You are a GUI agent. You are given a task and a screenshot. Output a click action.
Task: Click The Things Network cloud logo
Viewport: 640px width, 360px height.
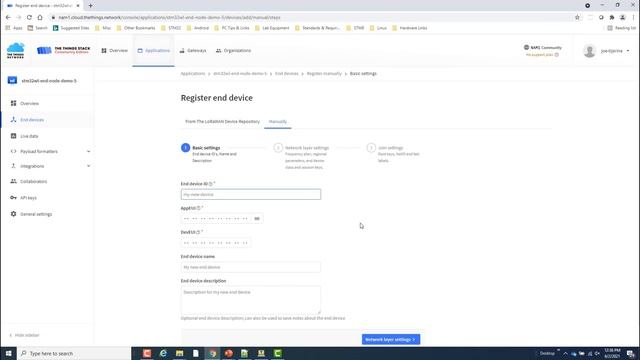16,50
